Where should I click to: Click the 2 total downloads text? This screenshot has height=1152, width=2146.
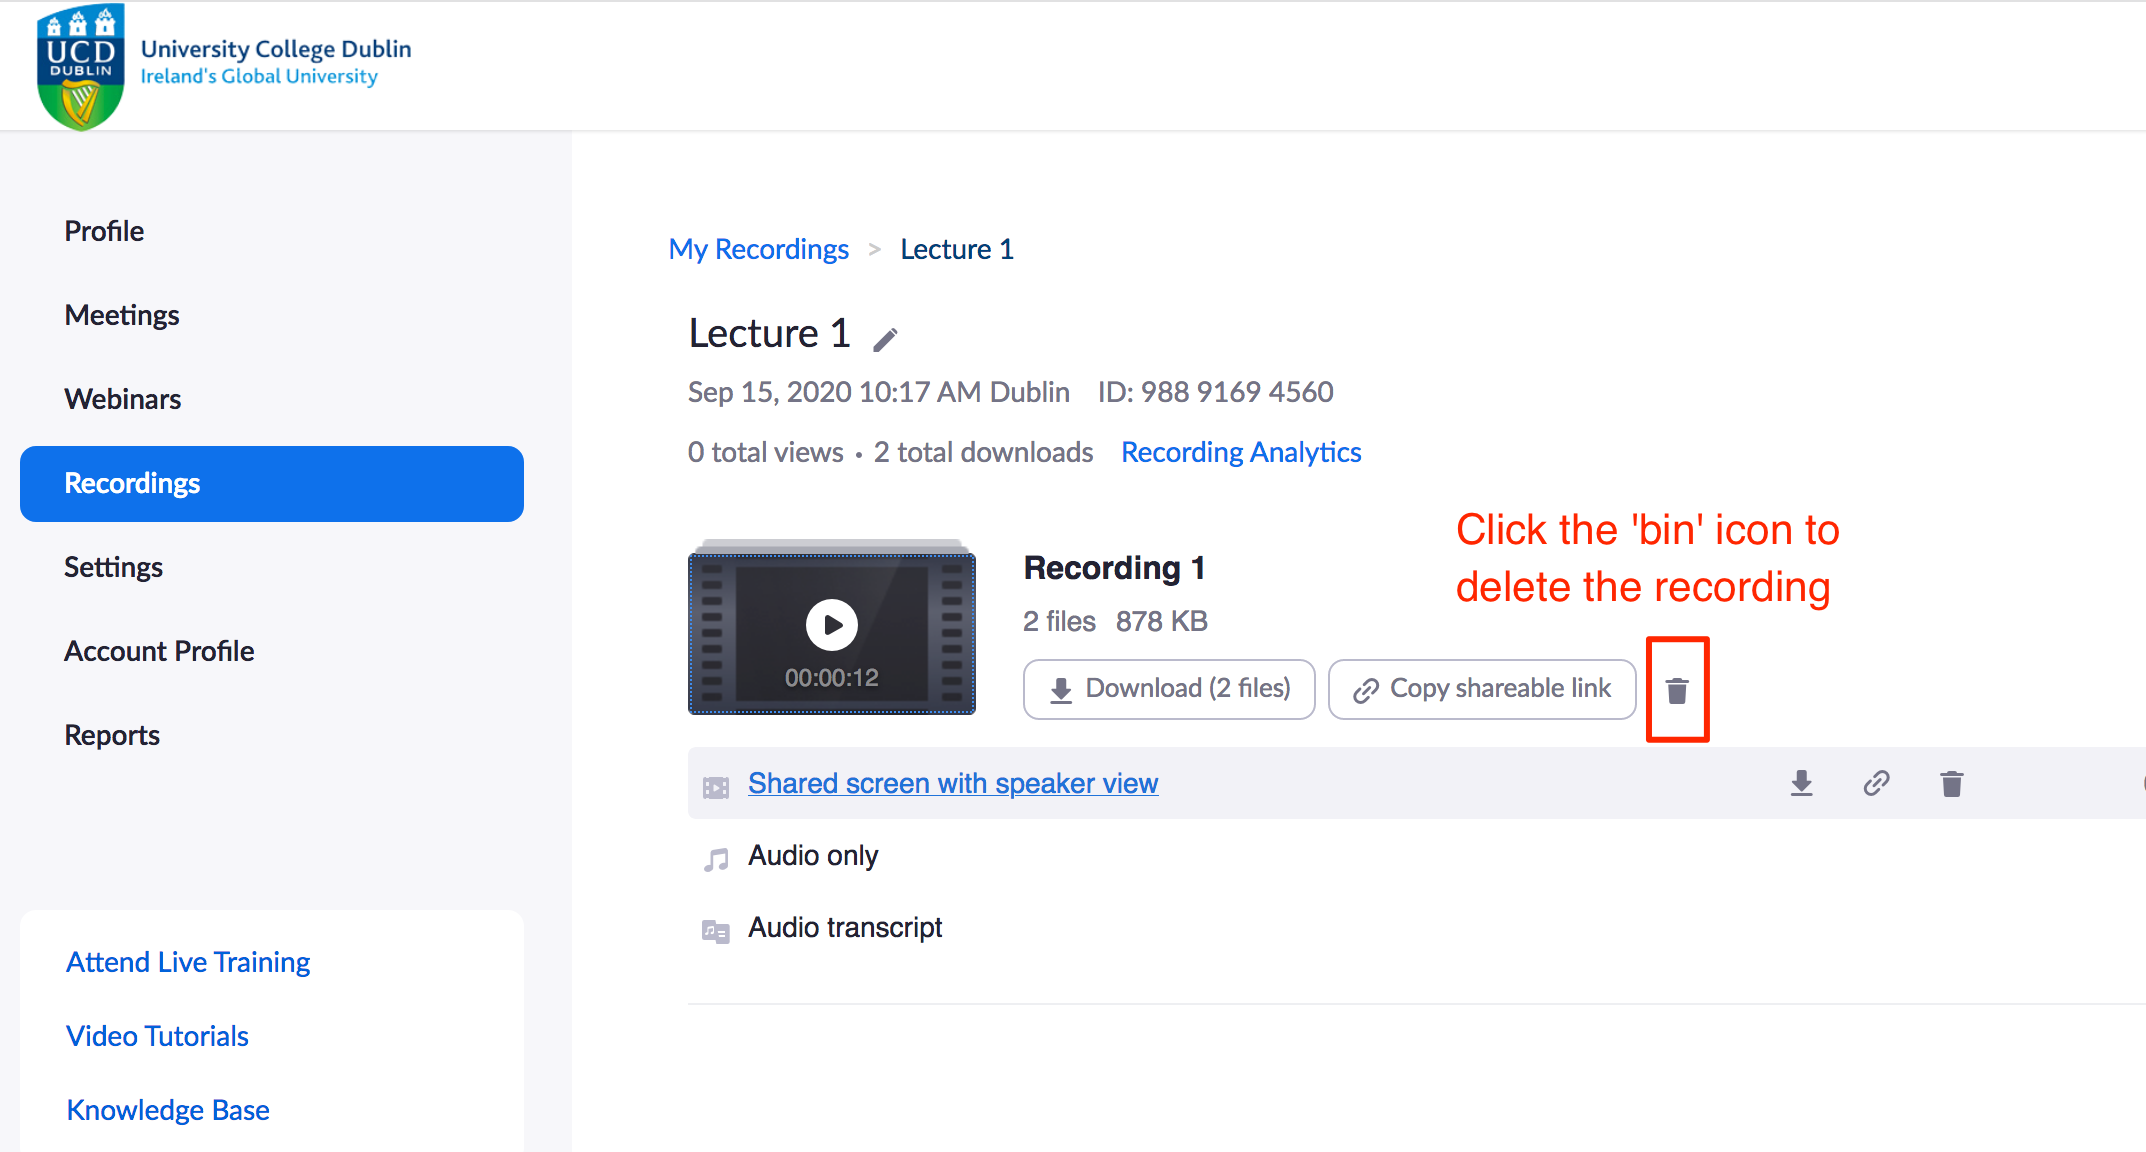point(983,452)
